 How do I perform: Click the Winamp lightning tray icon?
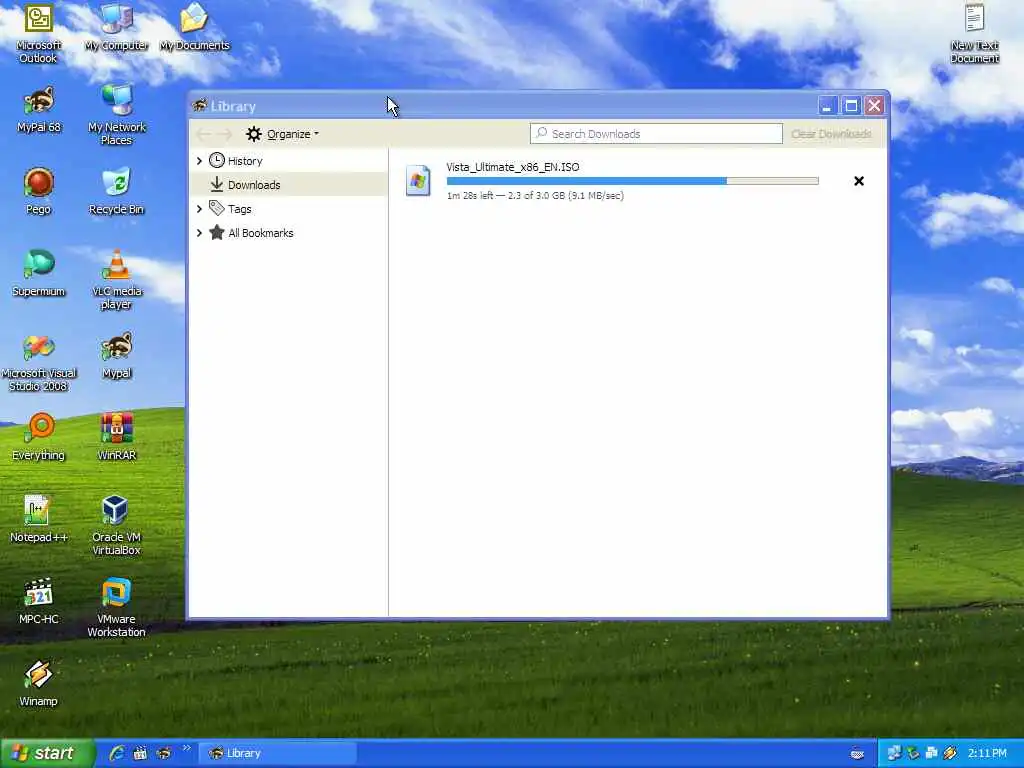coord(950,753)
